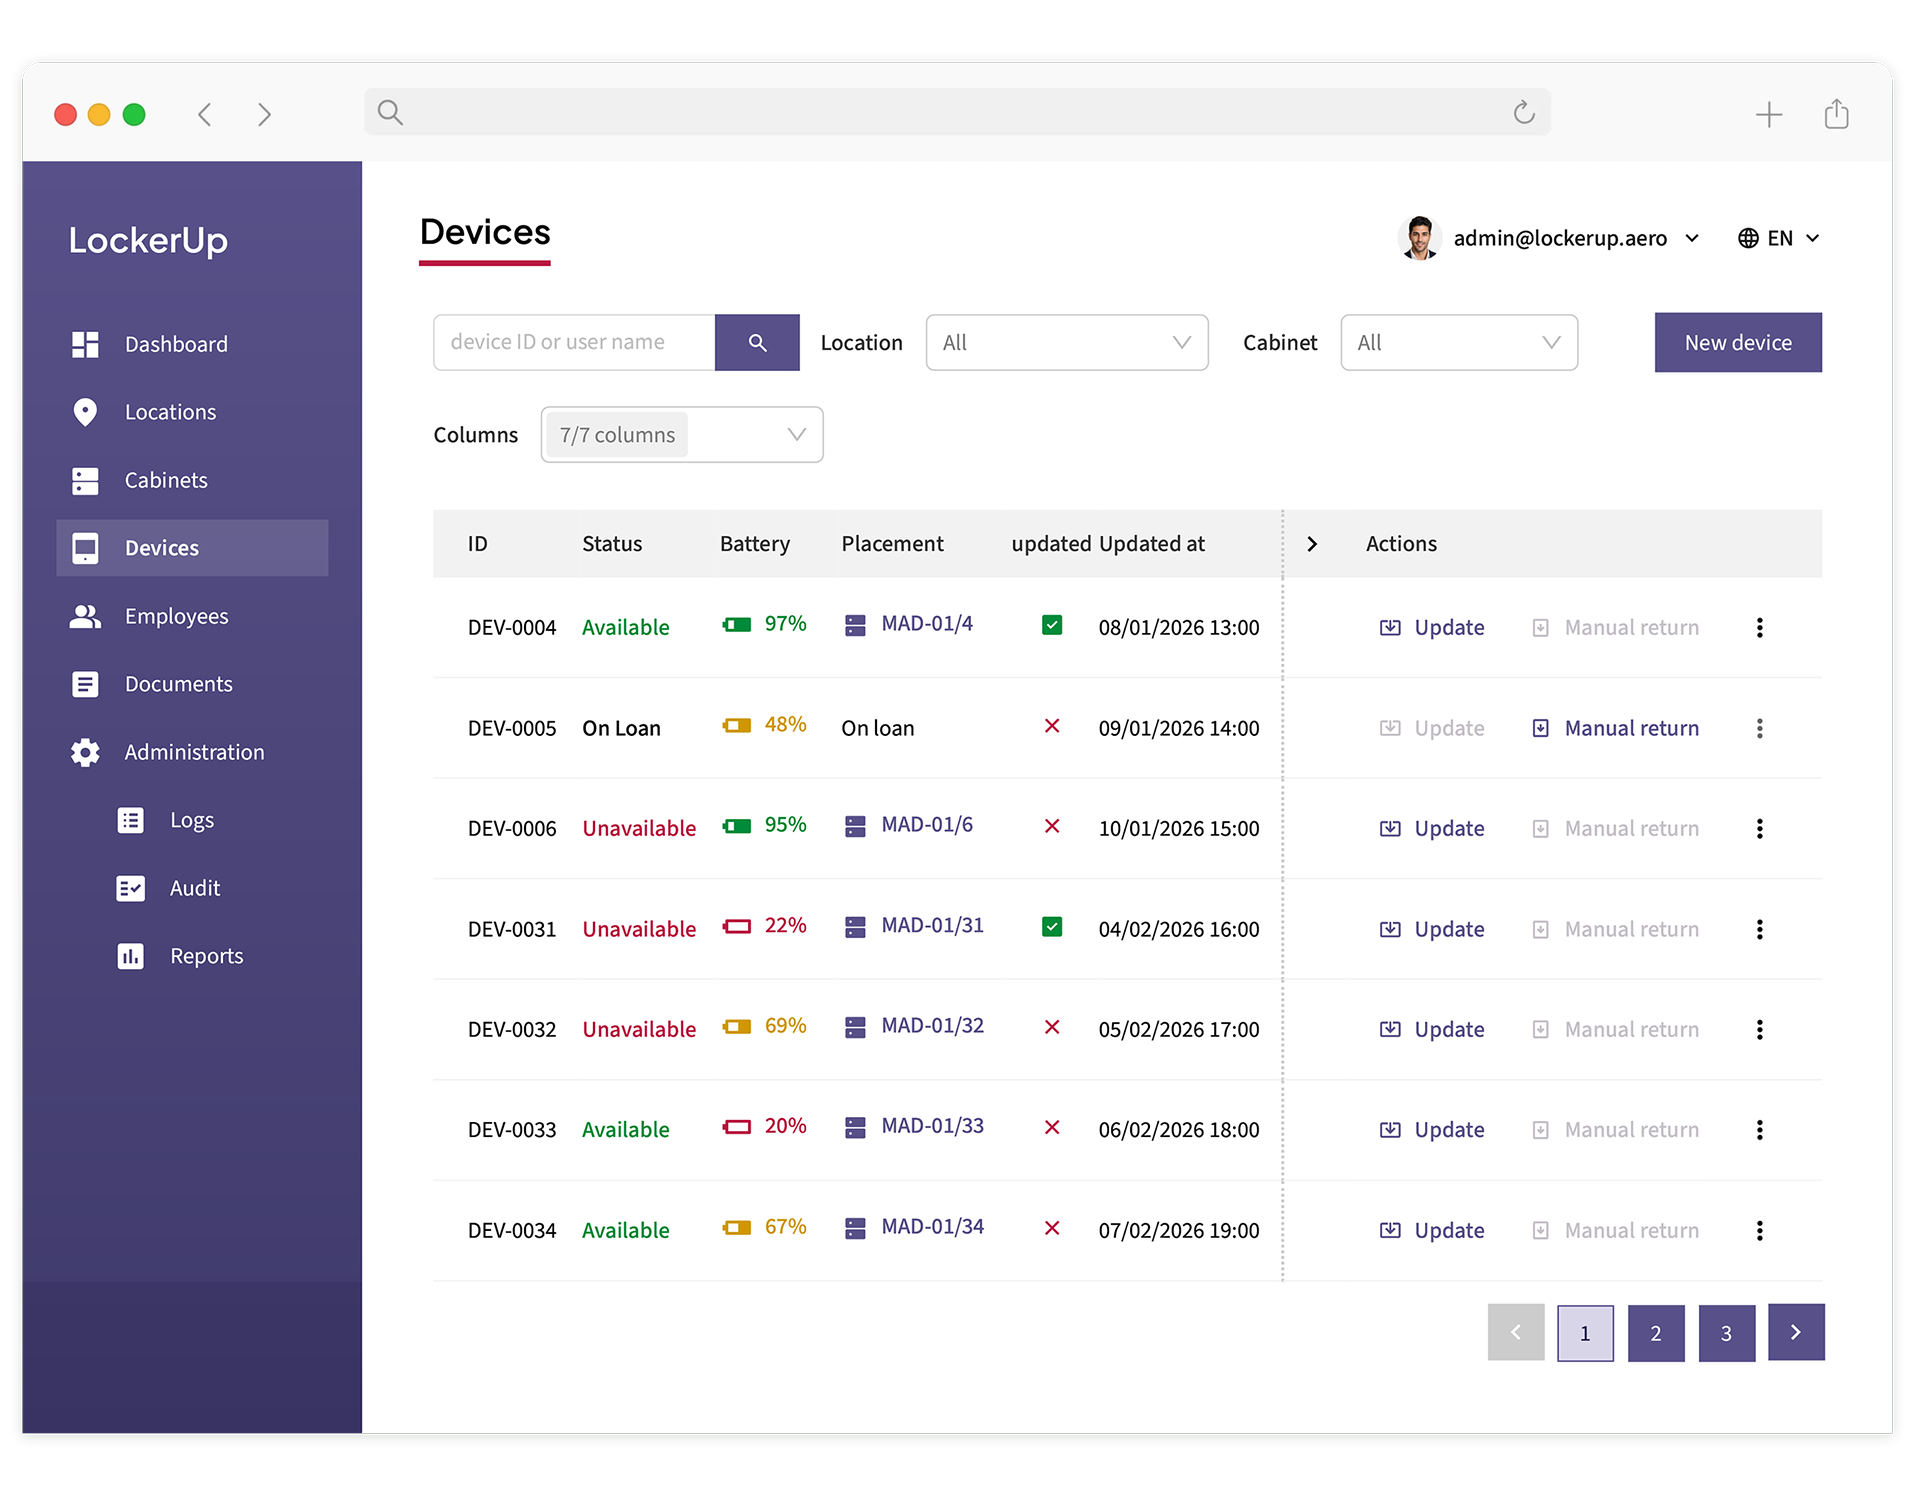The image size is (1920, 1500).
Task: Click the battery icon showing 22%
Action: pos(737,927)
